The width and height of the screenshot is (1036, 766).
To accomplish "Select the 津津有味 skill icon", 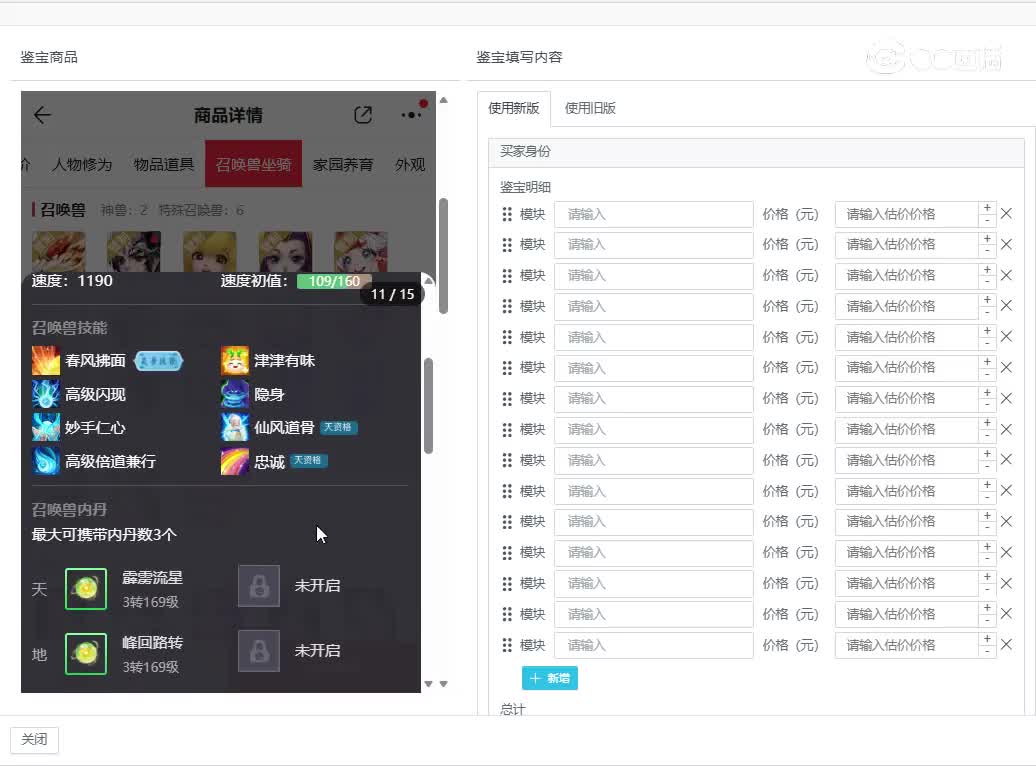I will [235, 360].
